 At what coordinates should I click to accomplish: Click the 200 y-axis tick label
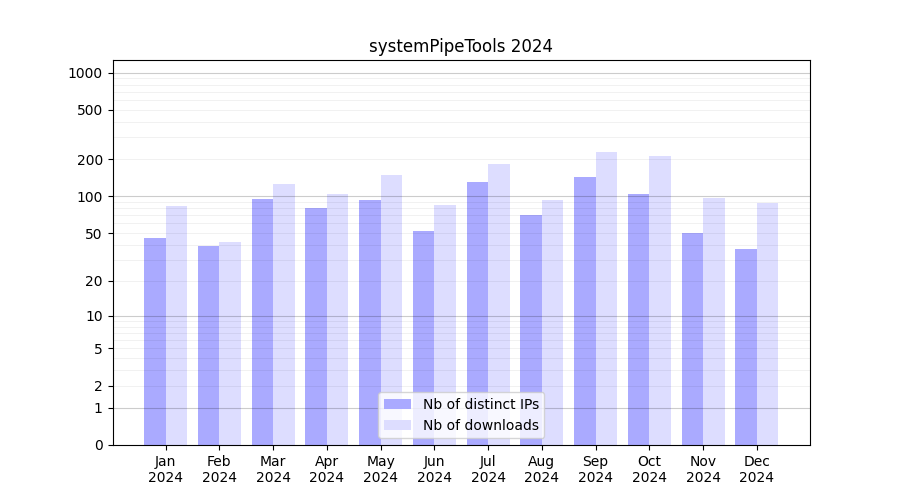click(x=90, y=160)
